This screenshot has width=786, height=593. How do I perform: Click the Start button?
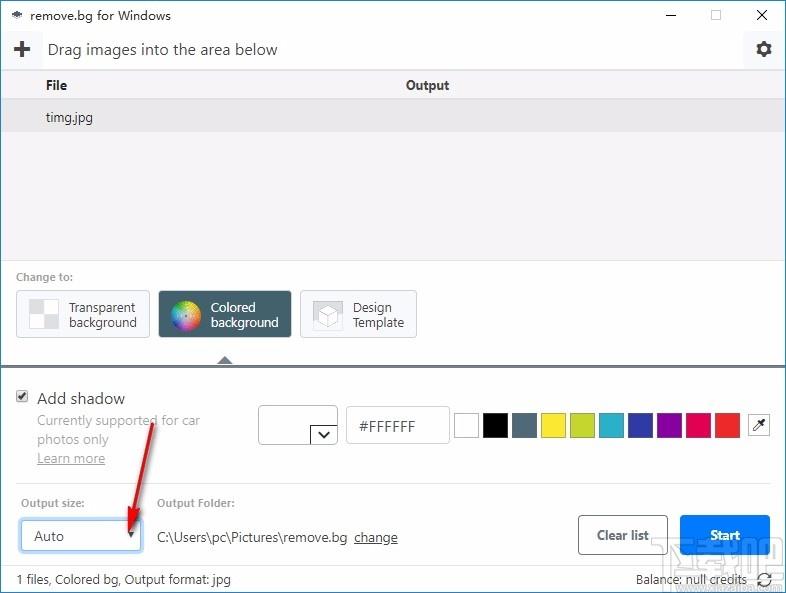point(724,535)
